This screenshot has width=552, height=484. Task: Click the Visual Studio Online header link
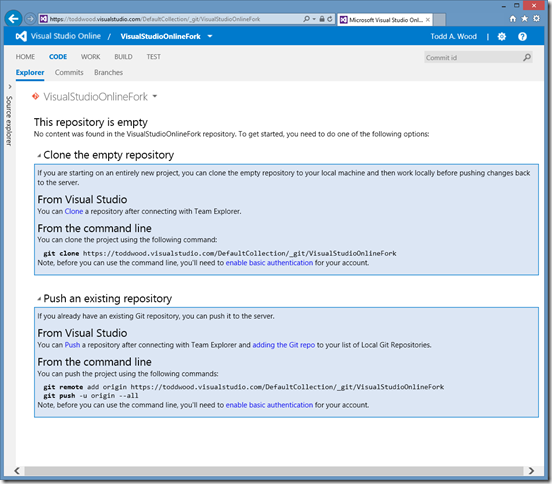point(66,36)
